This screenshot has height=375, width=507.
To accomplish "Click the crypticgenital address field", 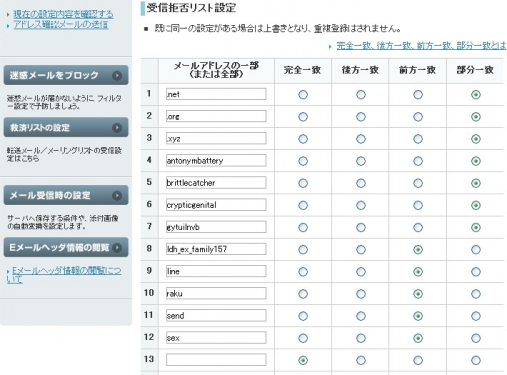I will point(216,205).
